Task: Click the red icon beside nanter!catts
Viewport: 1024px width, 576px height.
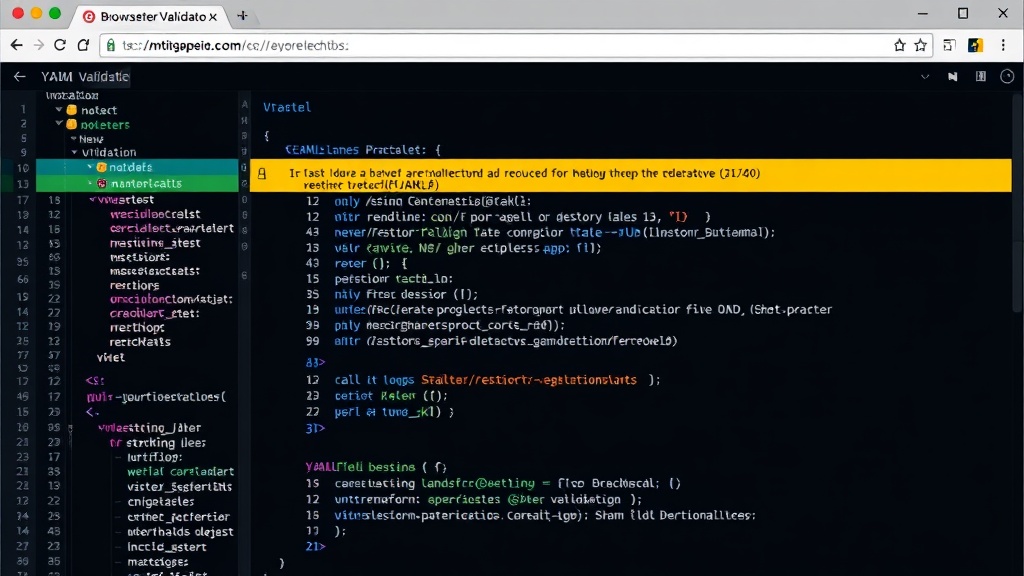Action: click(x=102, y=184)
